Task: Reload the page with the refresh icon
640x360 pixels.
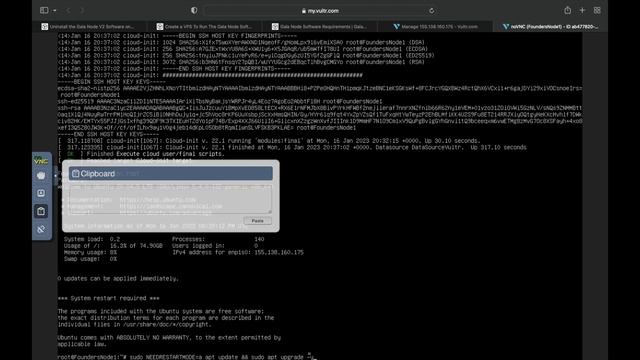Action: (x=431, y=11)
